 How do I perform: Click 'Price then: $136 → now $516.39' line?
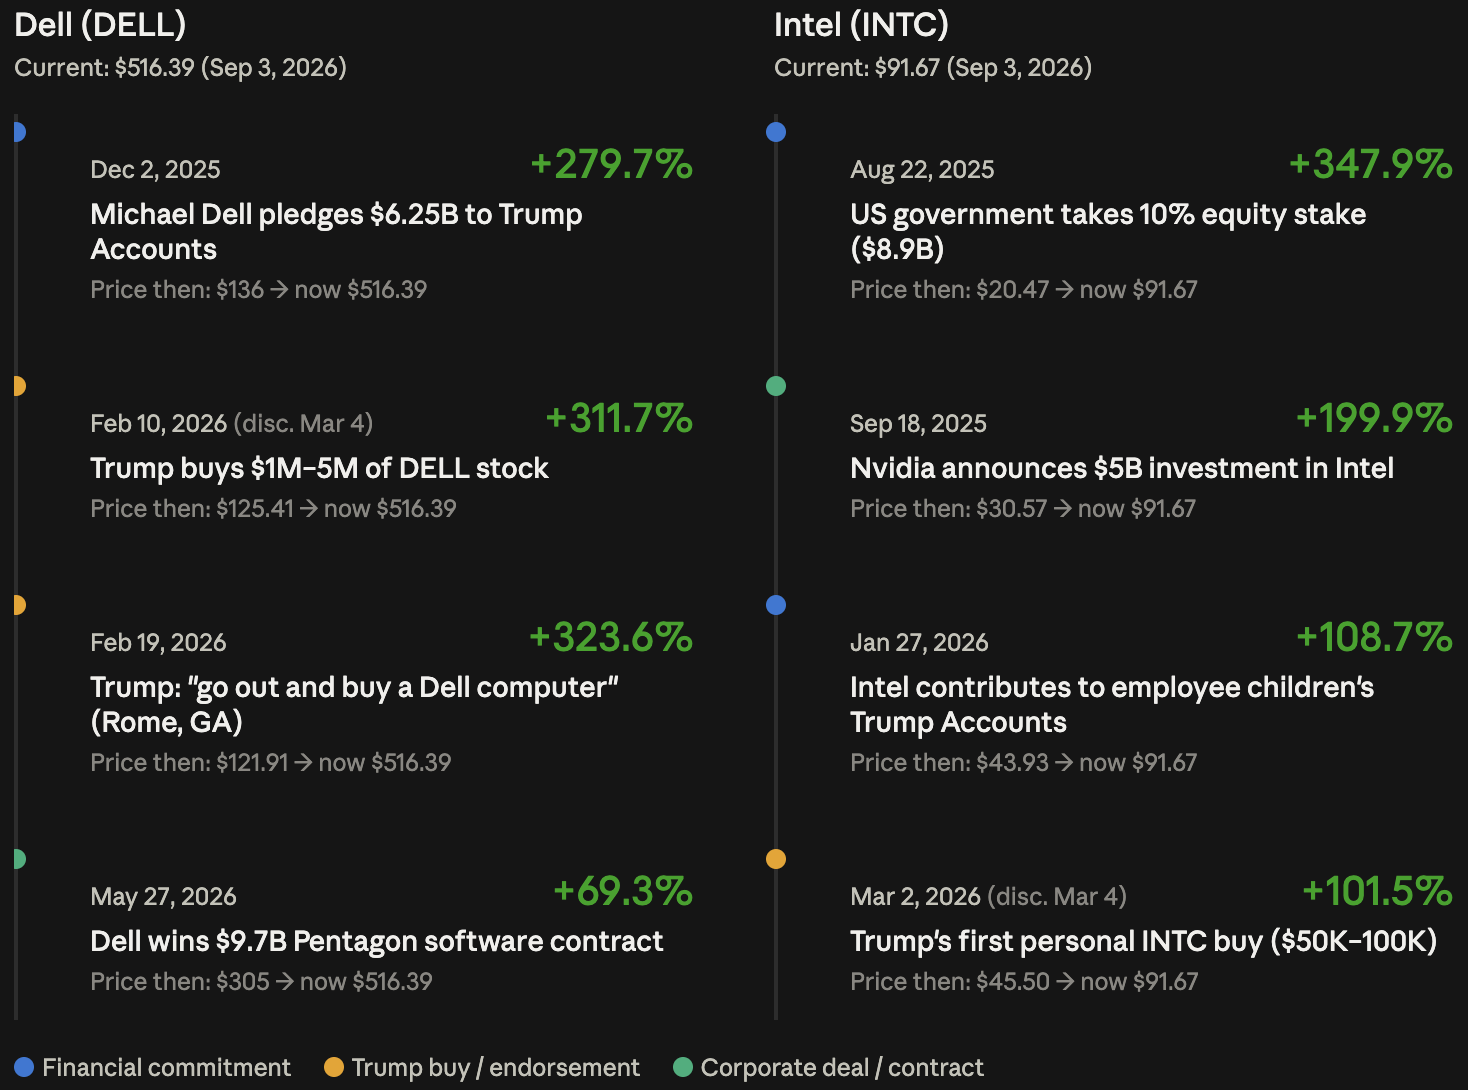(x=258, y=290)
